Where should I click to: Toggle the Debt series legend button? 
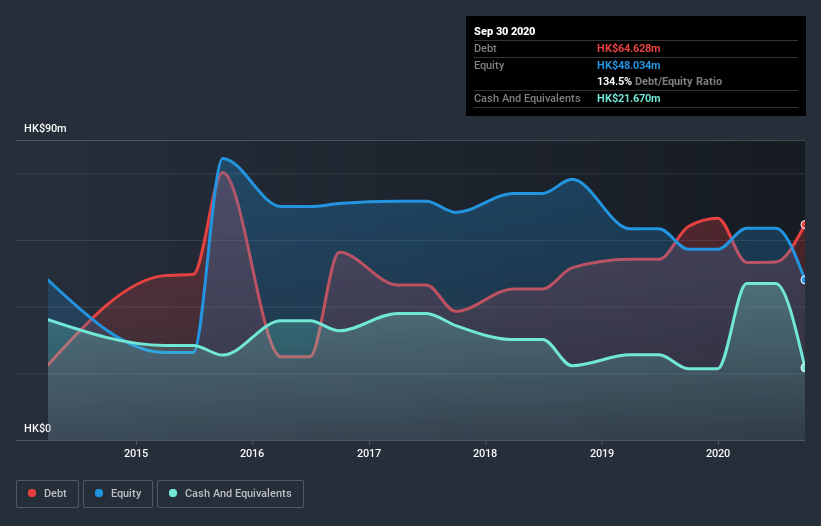click(48, 494)
